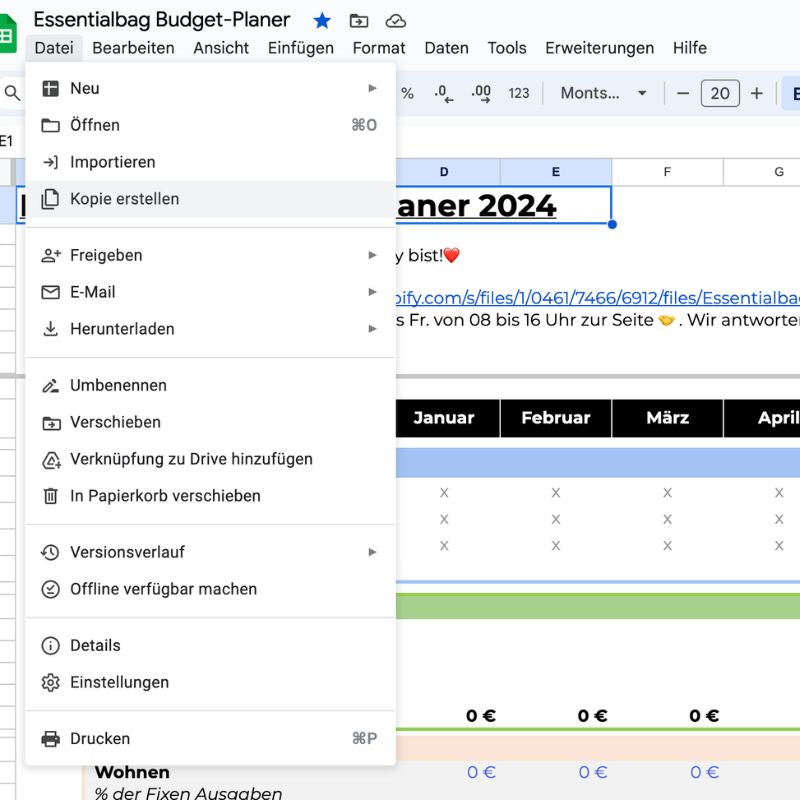Image resolution: width=800 pixels, height=800 pixels.
Task: Select column F header
Action: point(667,172)
